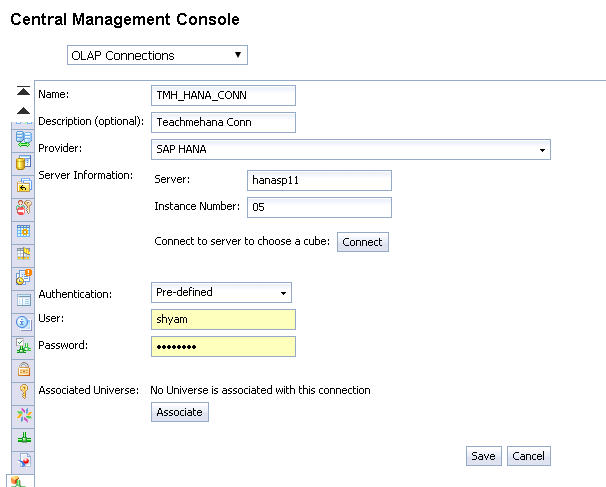Open the green connector sidebar icon
This screenshot has width=606, height=487.
pyautogui.click(x=24, y=438)
